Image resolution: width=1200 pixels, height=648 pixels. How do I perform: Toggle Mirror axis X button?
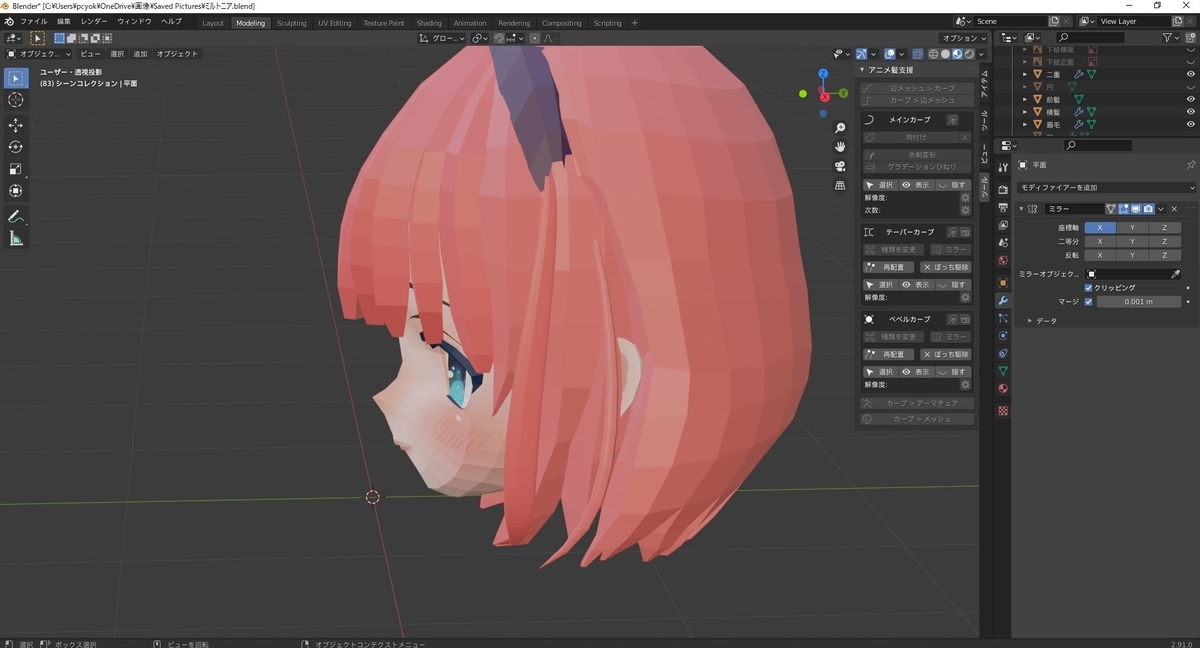(1100, 227)
